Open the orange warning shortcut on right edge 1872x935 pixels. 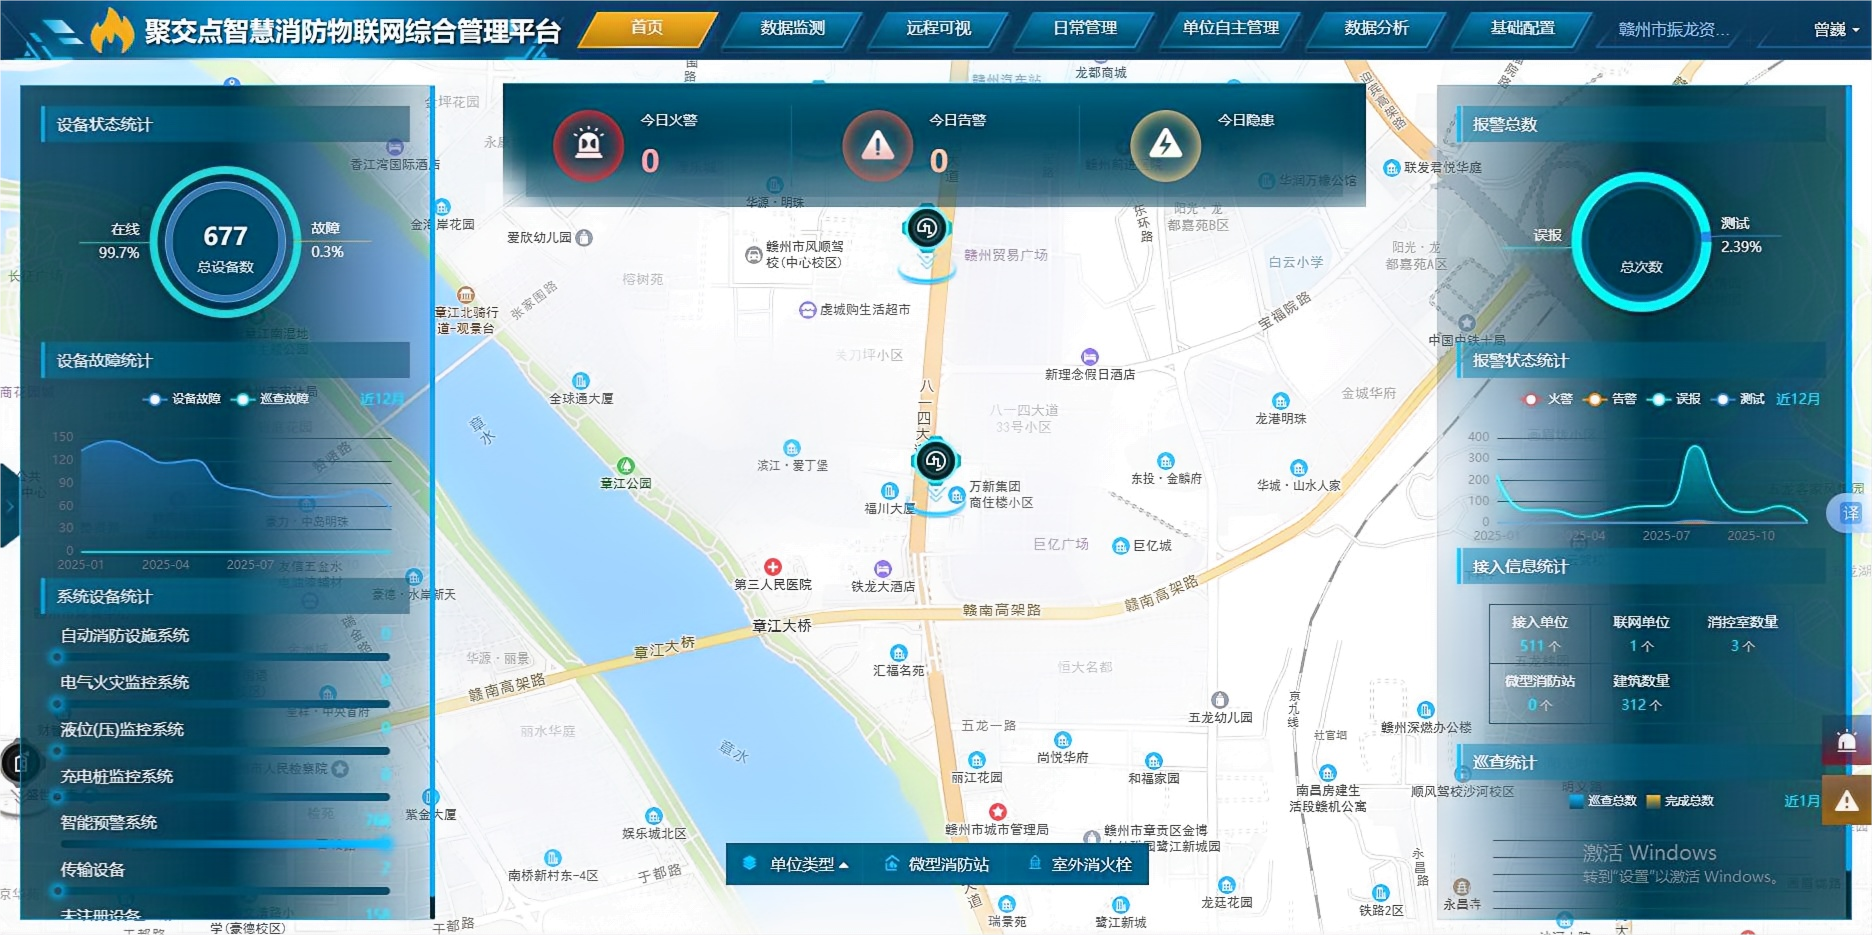(1846, 800)
